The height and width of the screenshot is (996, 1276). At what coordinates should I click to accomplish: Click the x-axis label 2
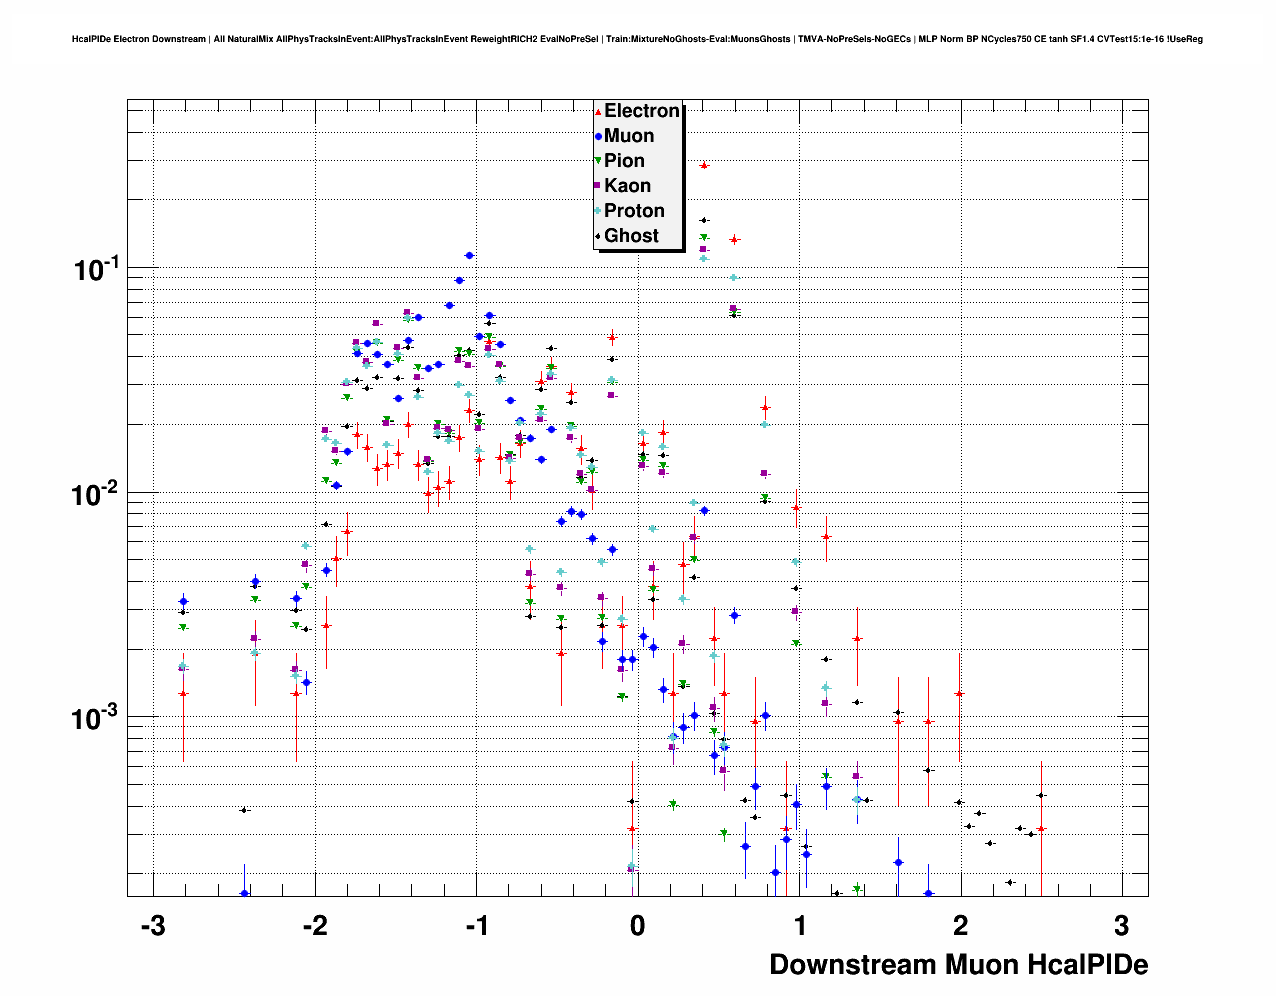pos(960,925)
